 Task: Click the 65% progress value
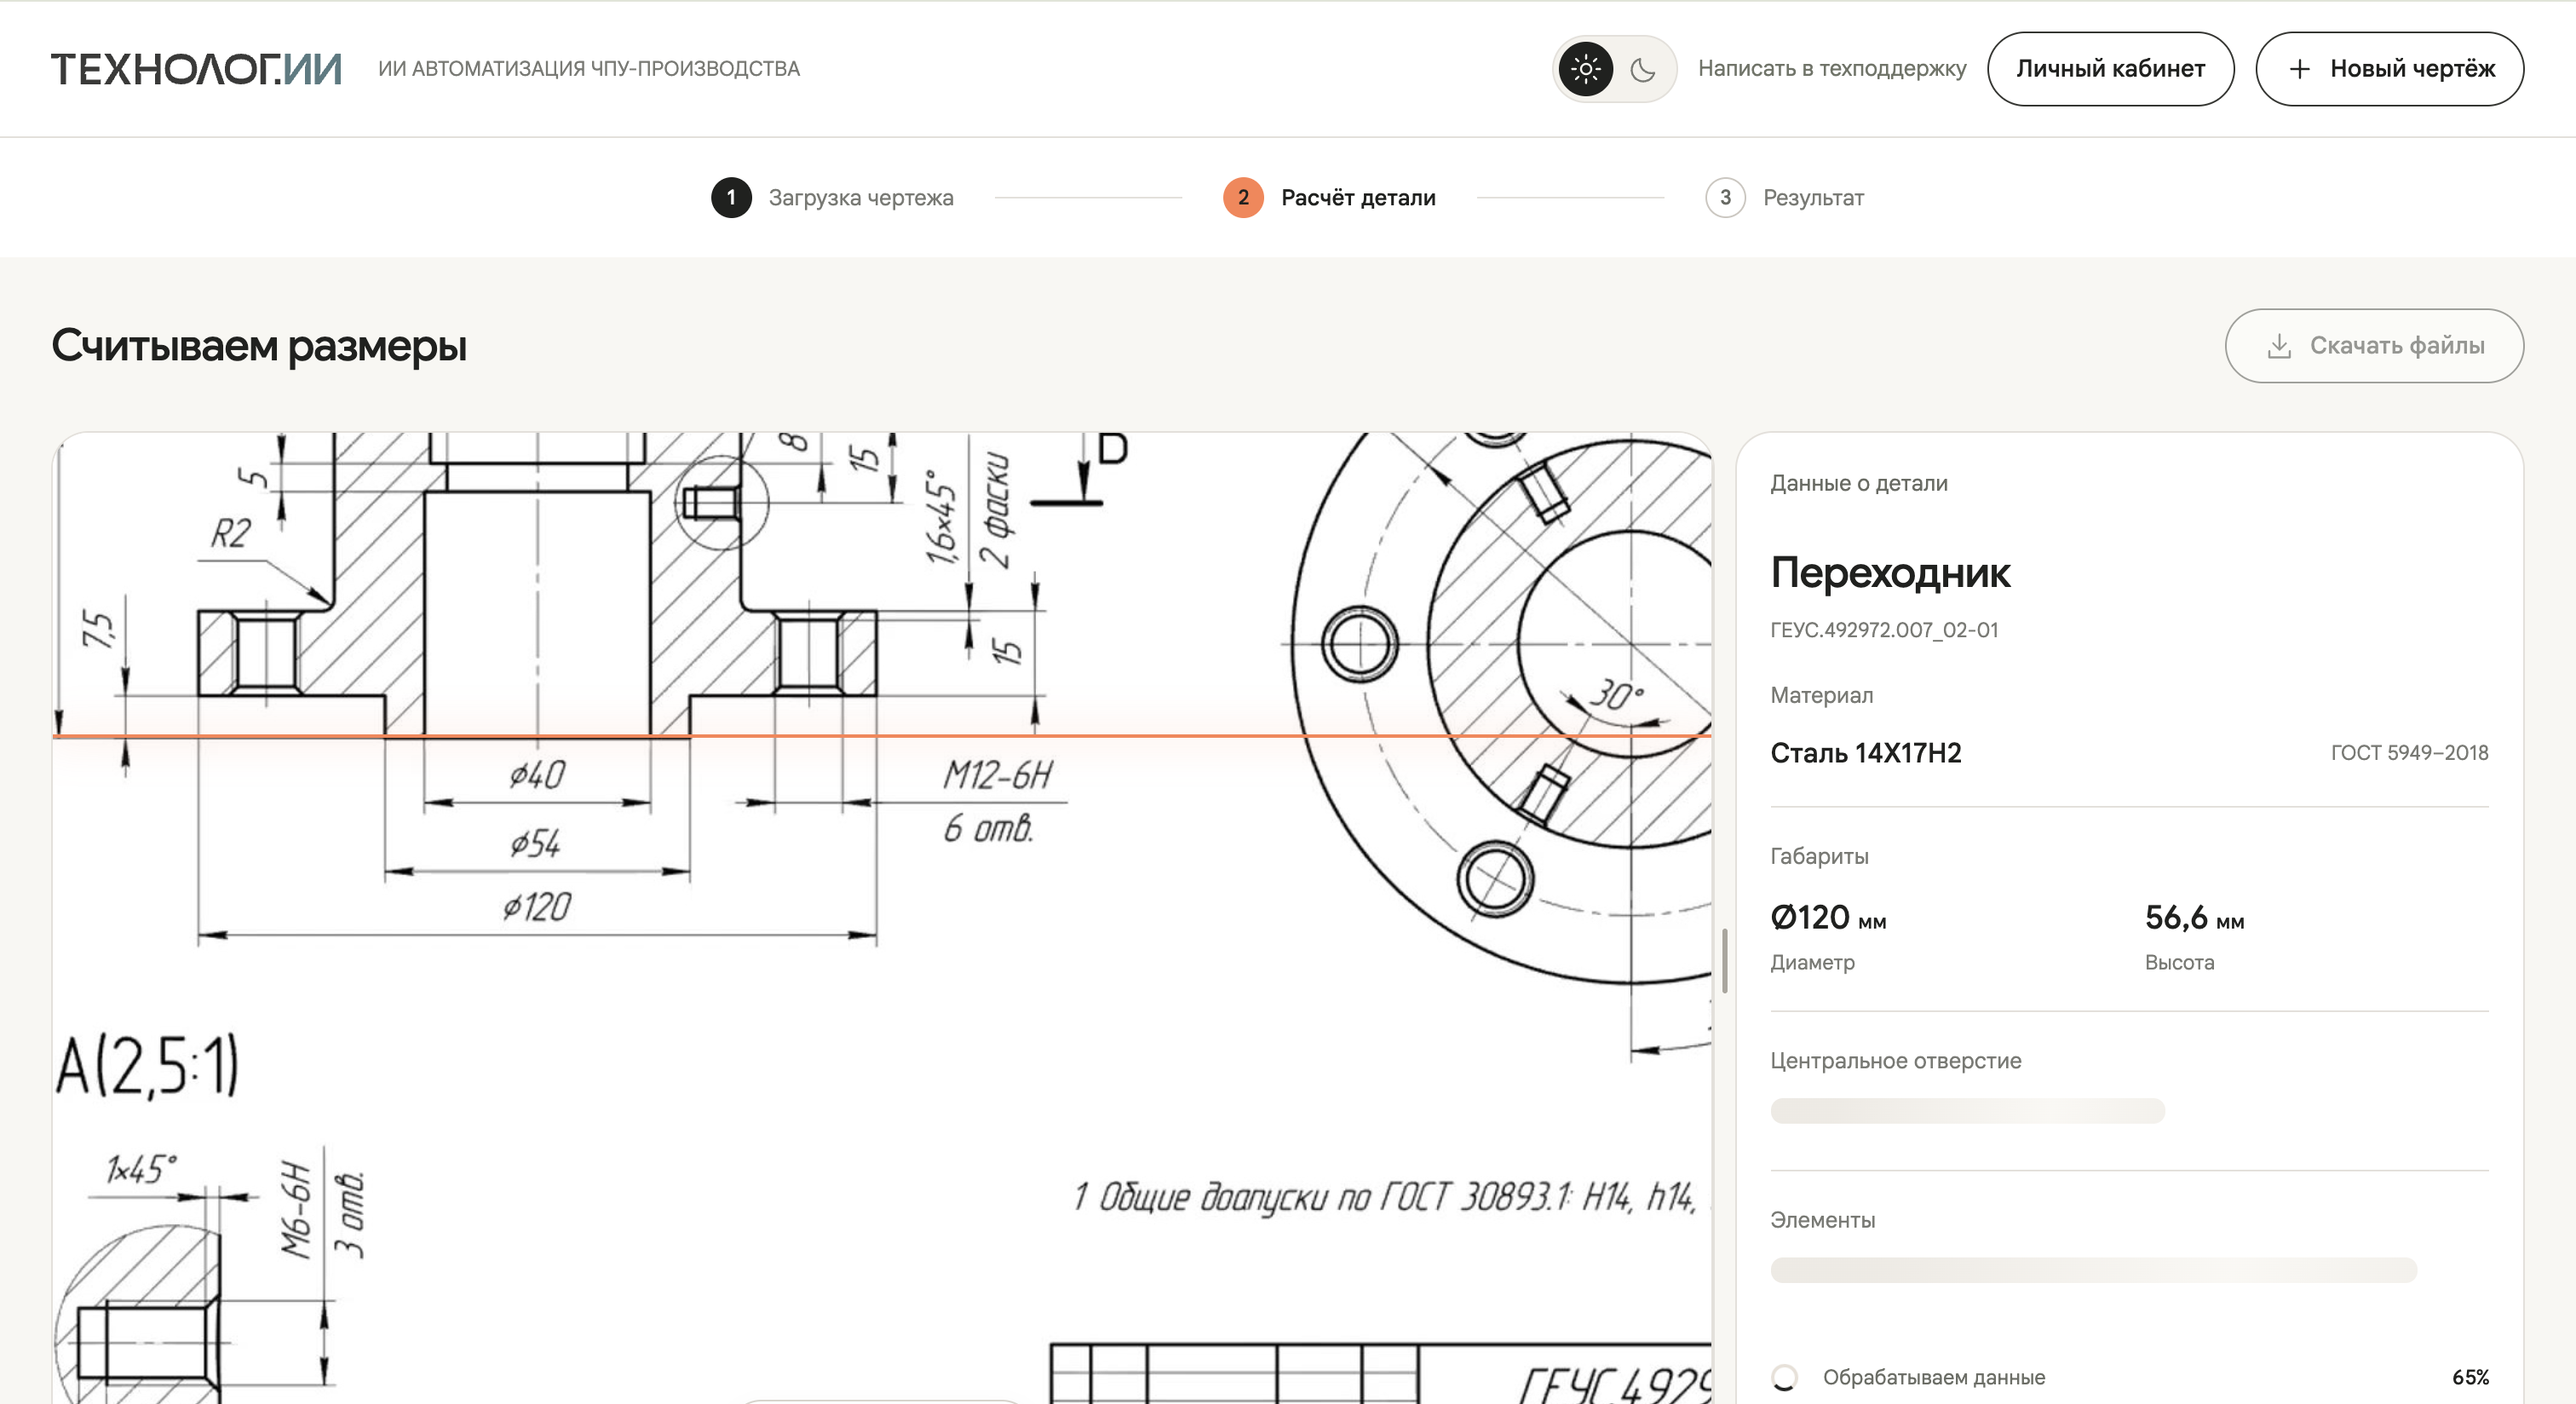(2470, 1377)
